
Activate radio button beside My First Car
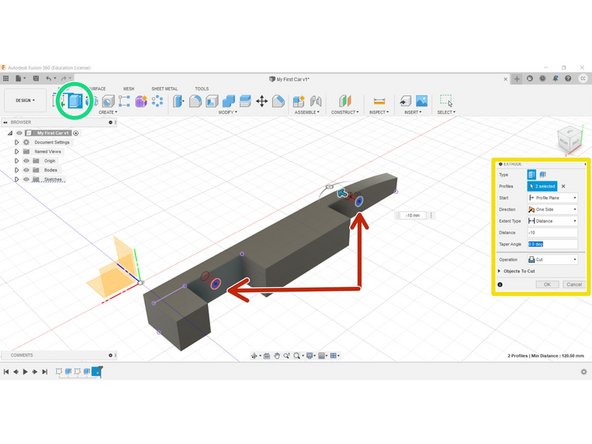76,133
